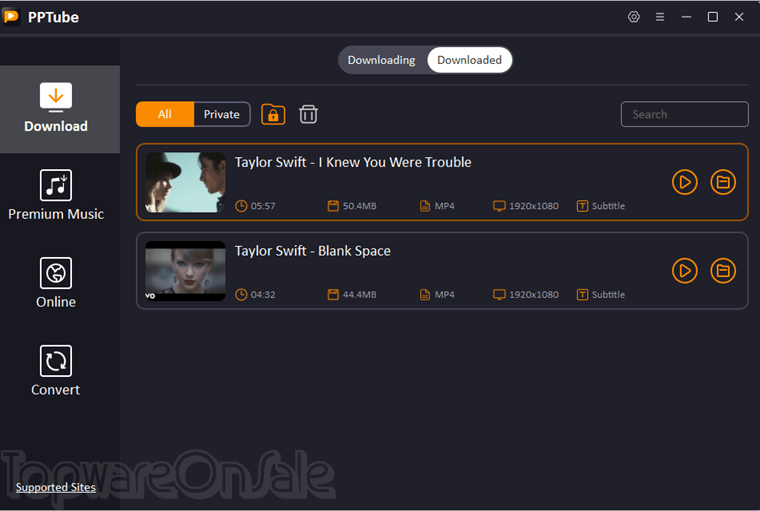Screen dimensions: 760x511
Task: Click duration 05:57 clock icon
Action: (x=241, y=206)
